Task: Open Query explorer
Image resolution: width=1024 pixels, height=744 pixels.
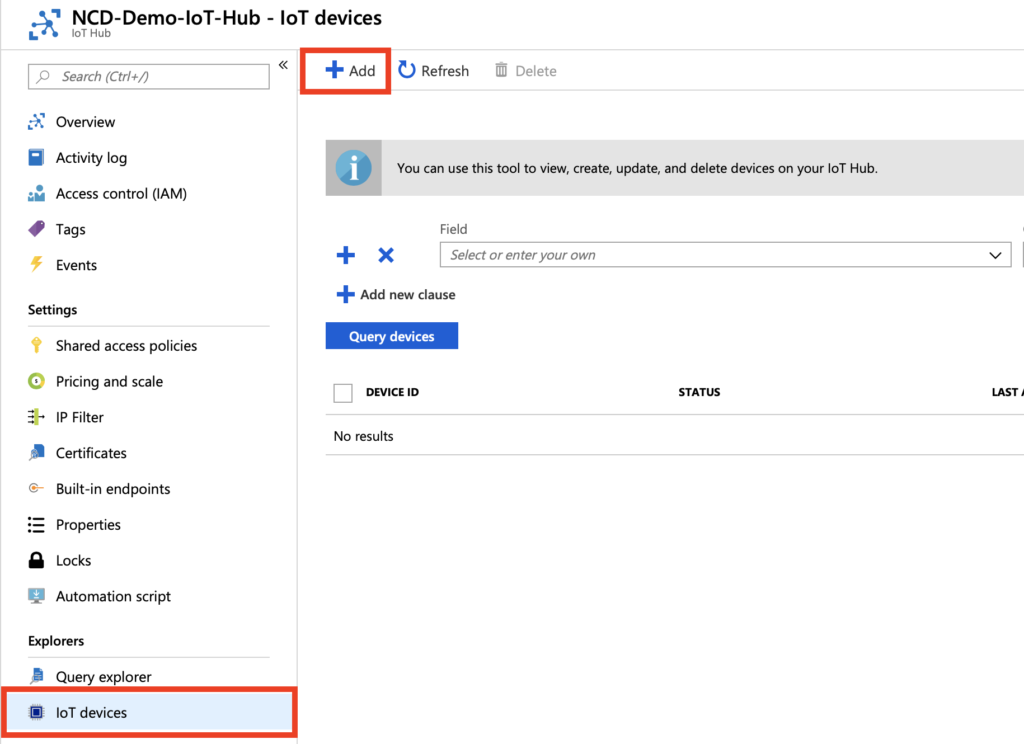Action: click(x=104, y=677)
